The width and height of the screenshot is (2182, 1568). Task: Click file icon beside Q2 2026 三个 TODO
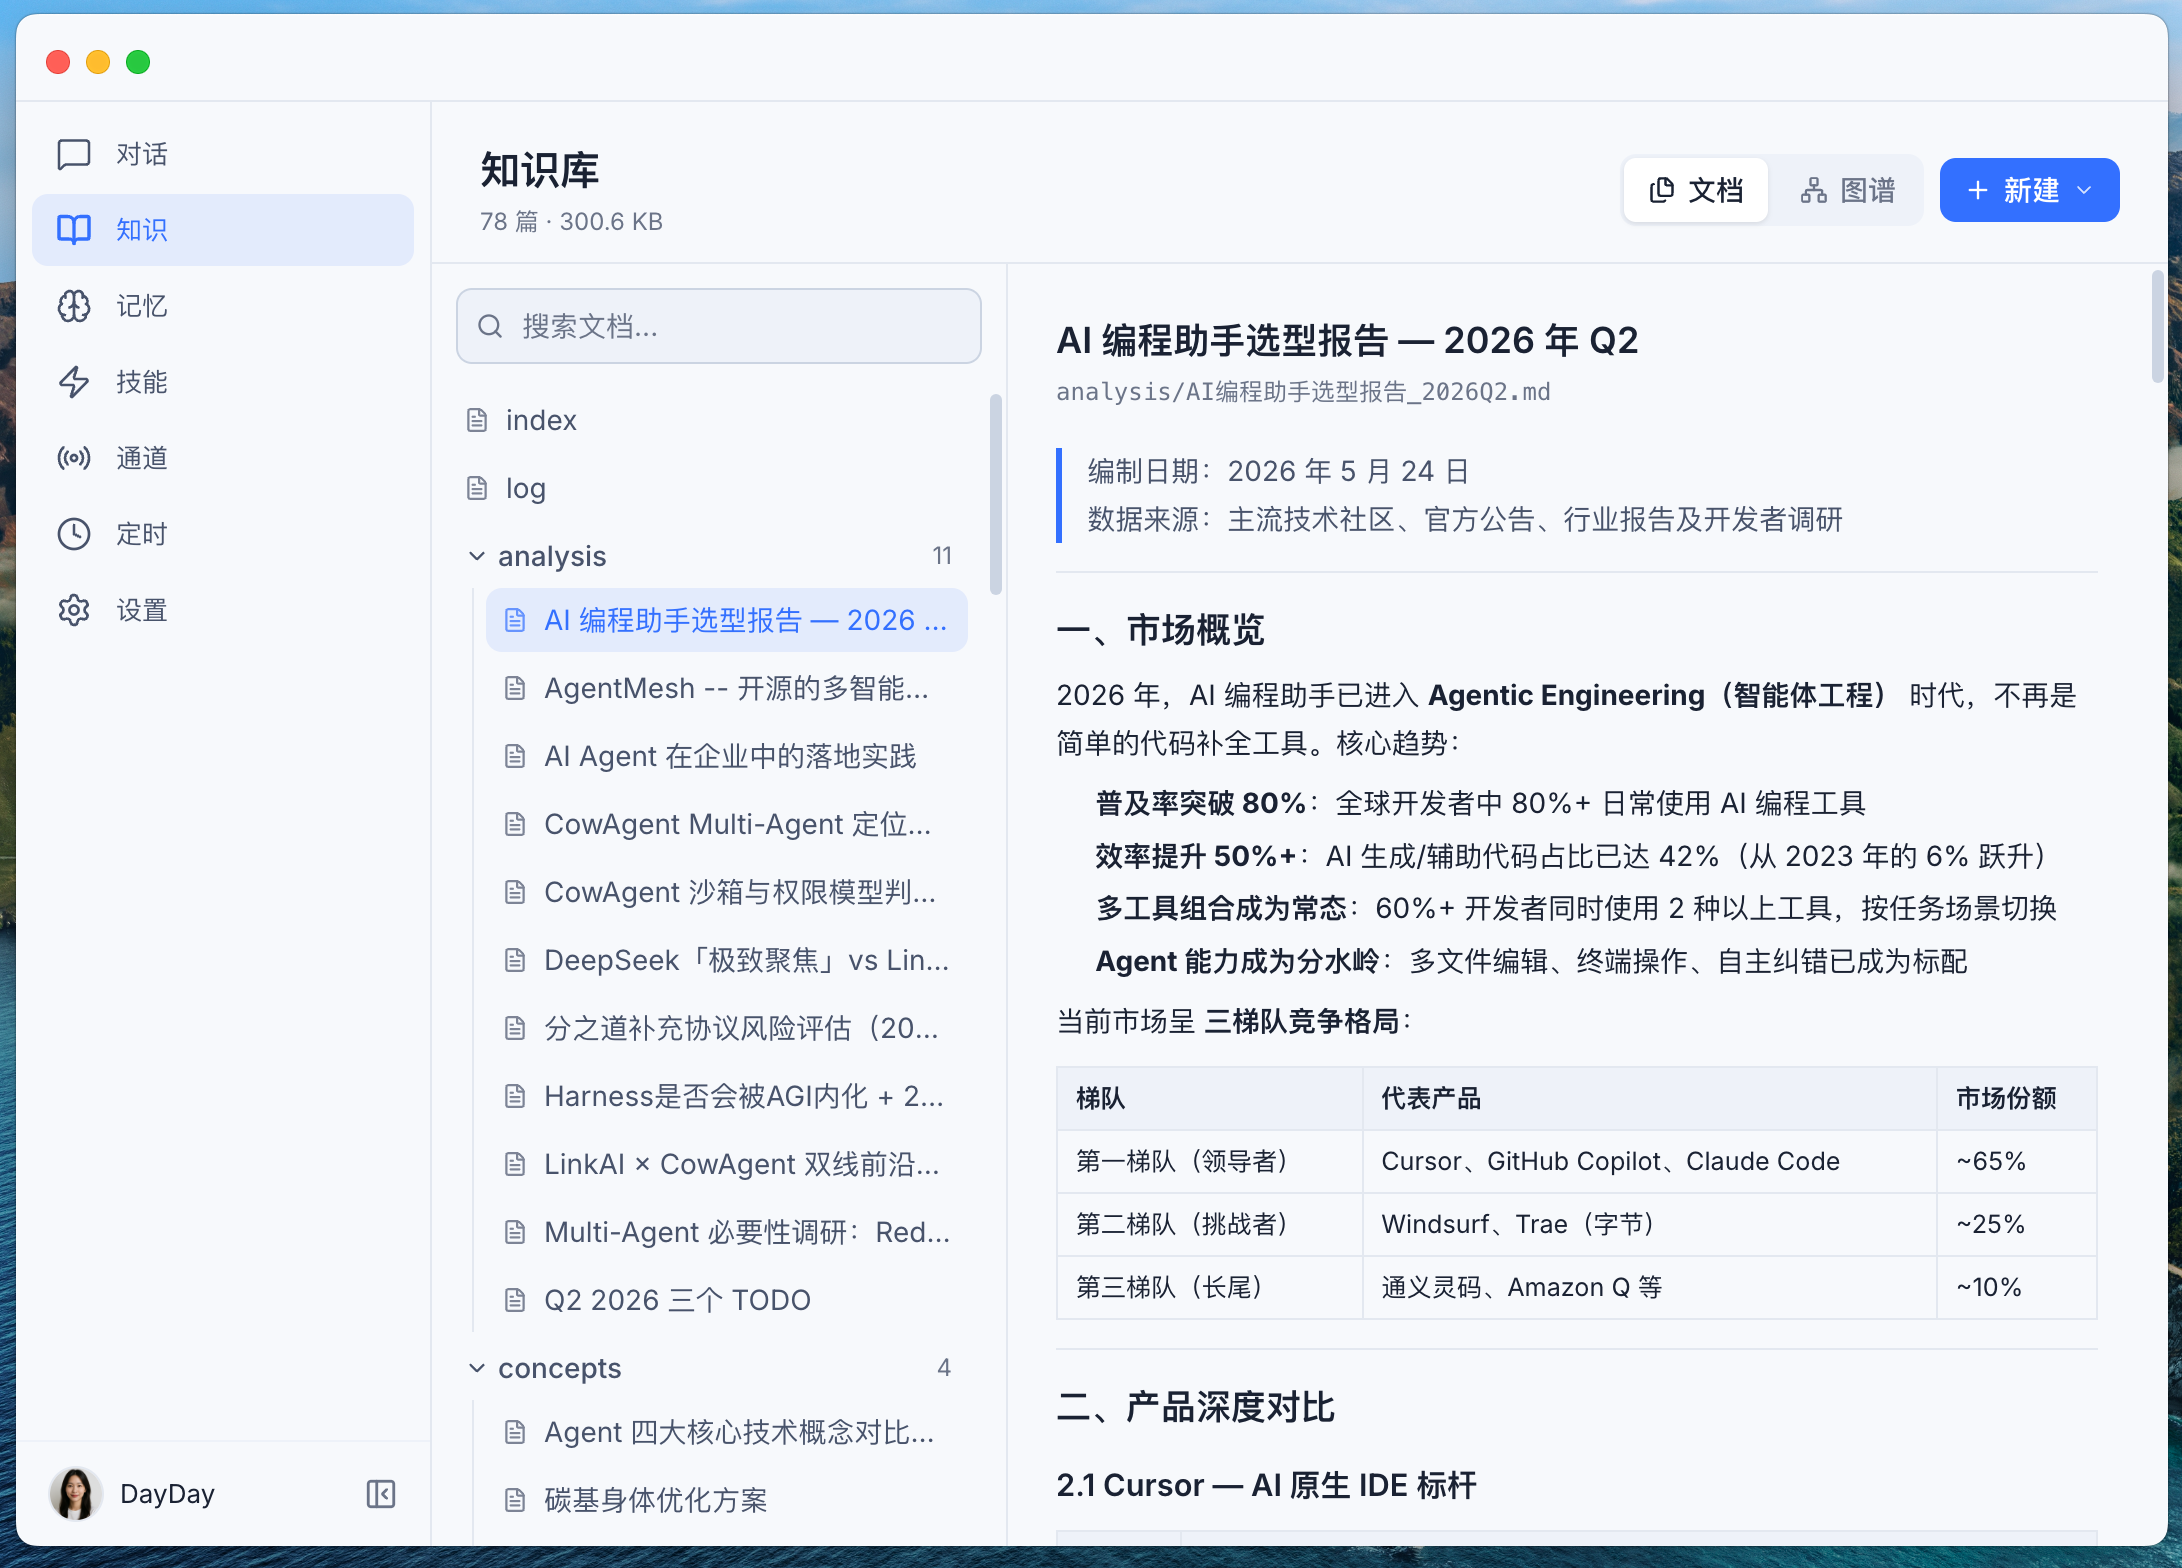click(515, 1300)
